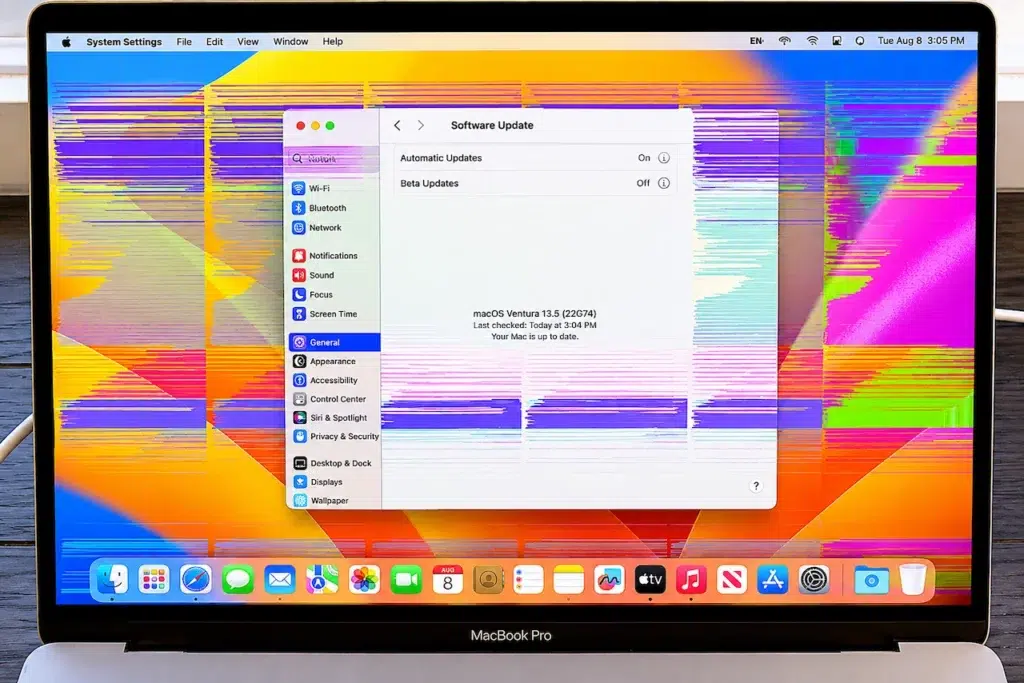Viewport: 1024px width, 683px height.
Task: Open Finder from the Dock
Action: [112, 579]
